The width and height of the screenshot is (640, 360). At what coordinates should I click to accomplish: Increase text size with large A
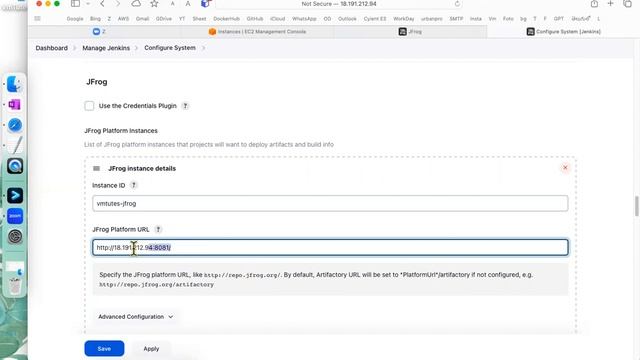188,4
